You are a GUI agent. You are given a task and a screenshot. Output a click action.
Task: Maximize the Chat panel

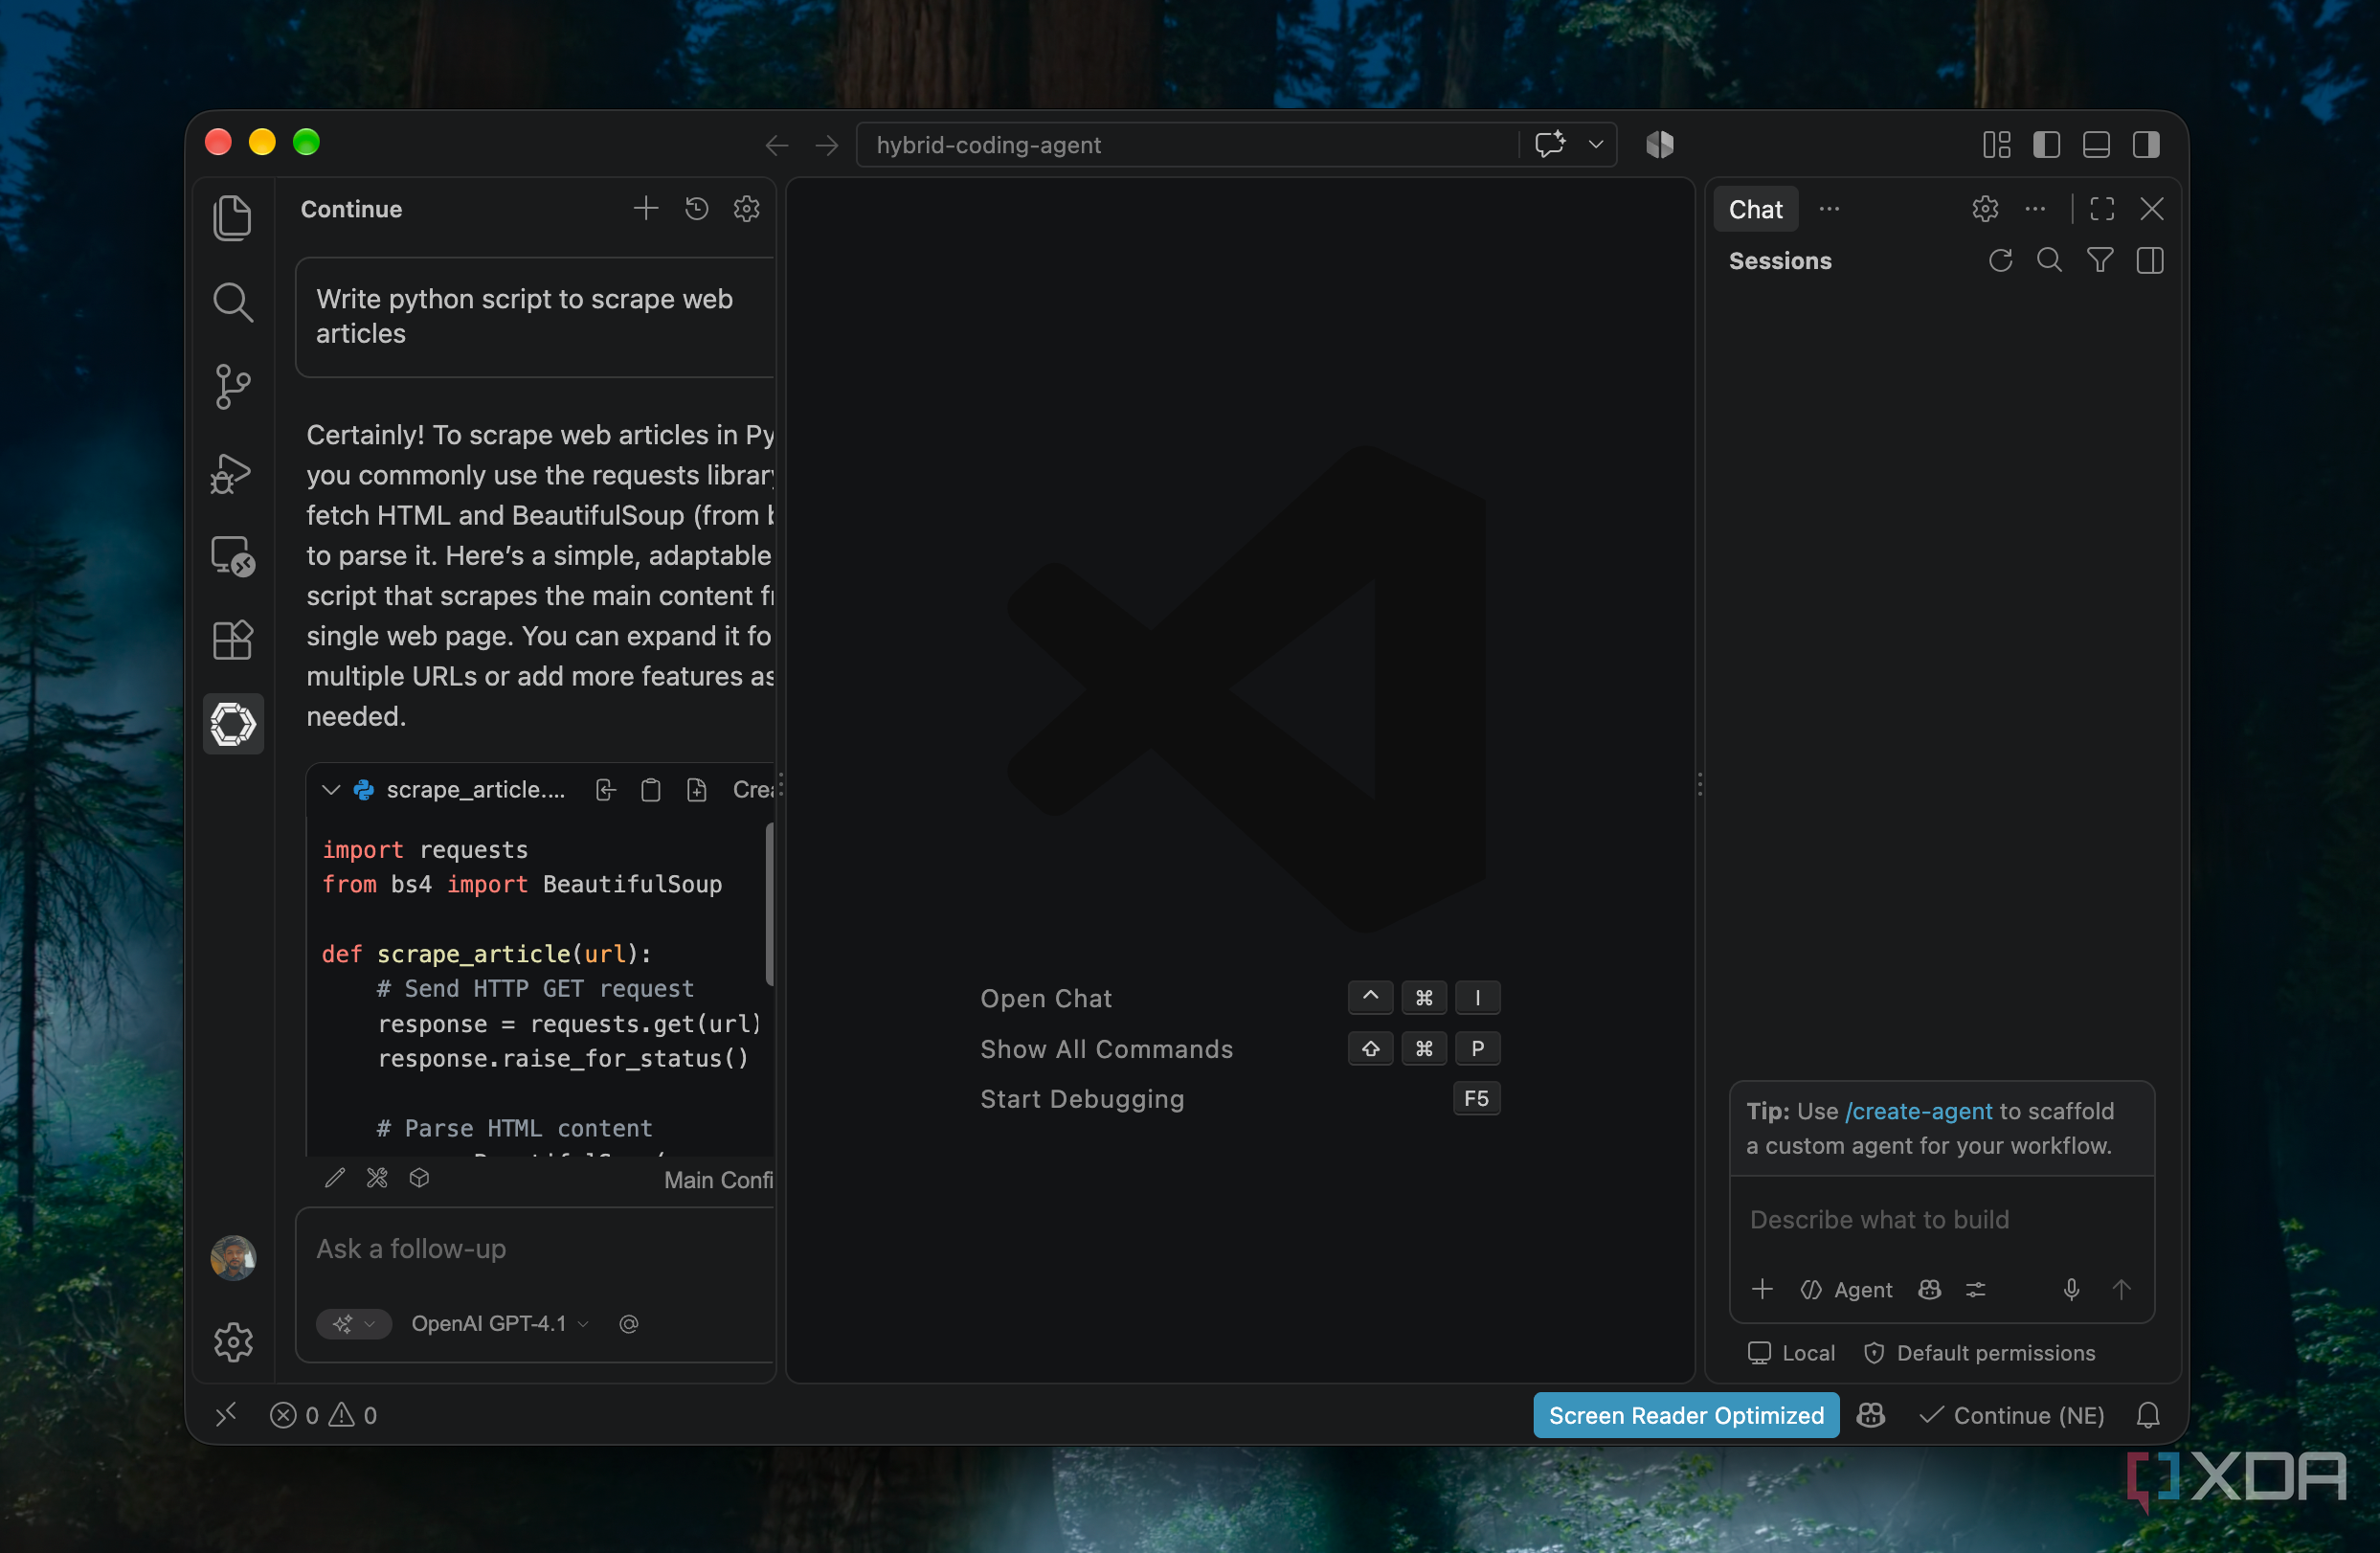tap(2102, 209)
